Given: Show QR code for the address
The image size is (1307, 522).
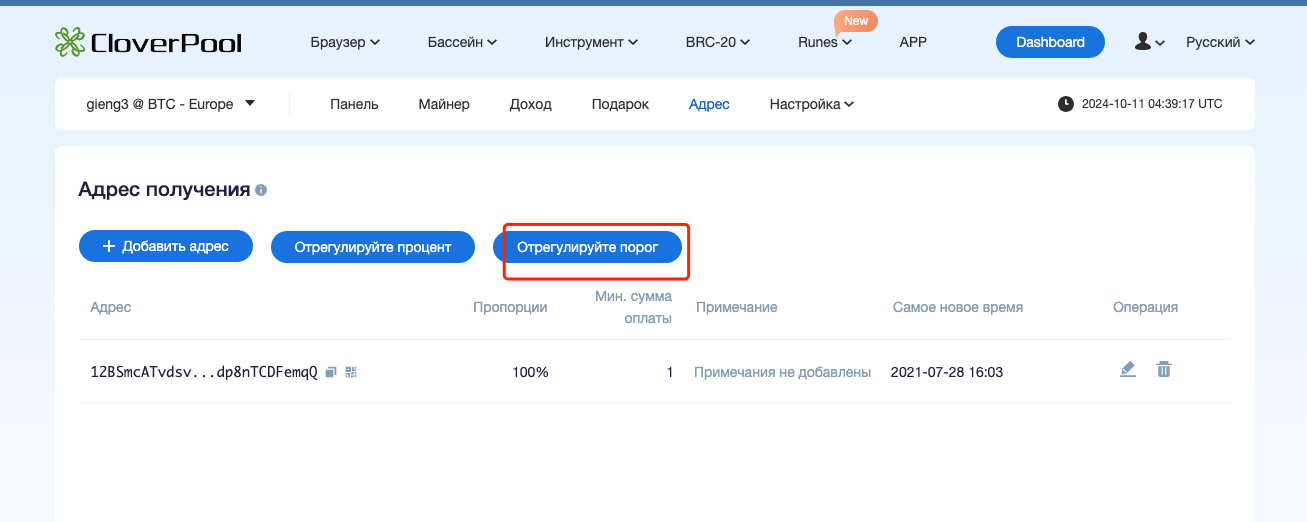Looking at the screenshot, I should pos(351,372).
